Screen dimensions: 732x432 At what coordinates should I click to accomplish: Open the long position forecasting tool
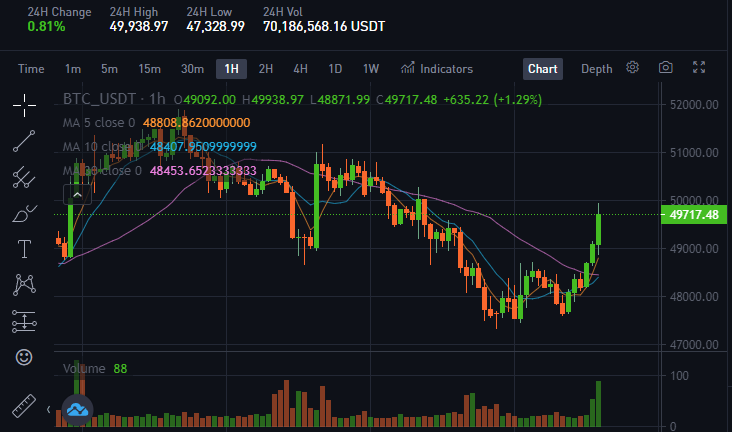pyautogui.click(x=24, y=321)
